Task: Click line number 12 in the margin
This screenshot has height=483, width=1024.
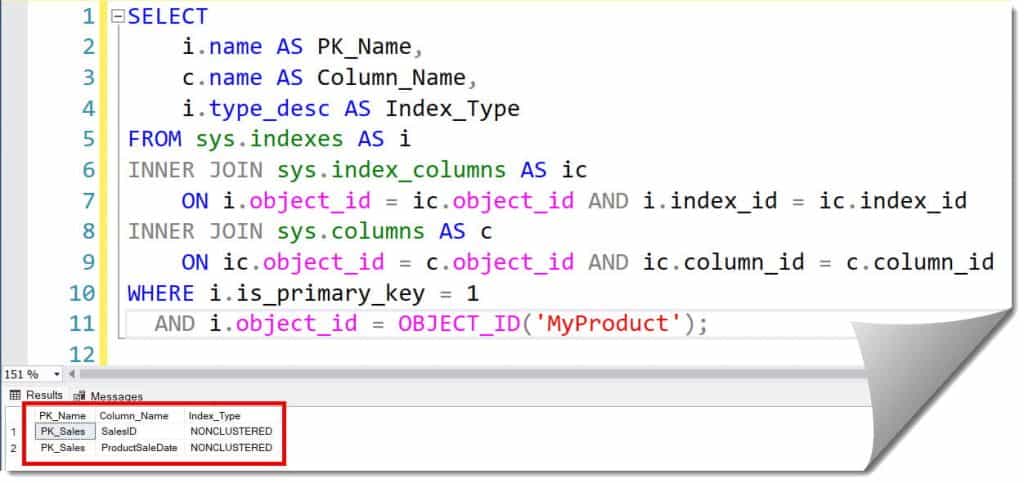Action: [82, 354]
